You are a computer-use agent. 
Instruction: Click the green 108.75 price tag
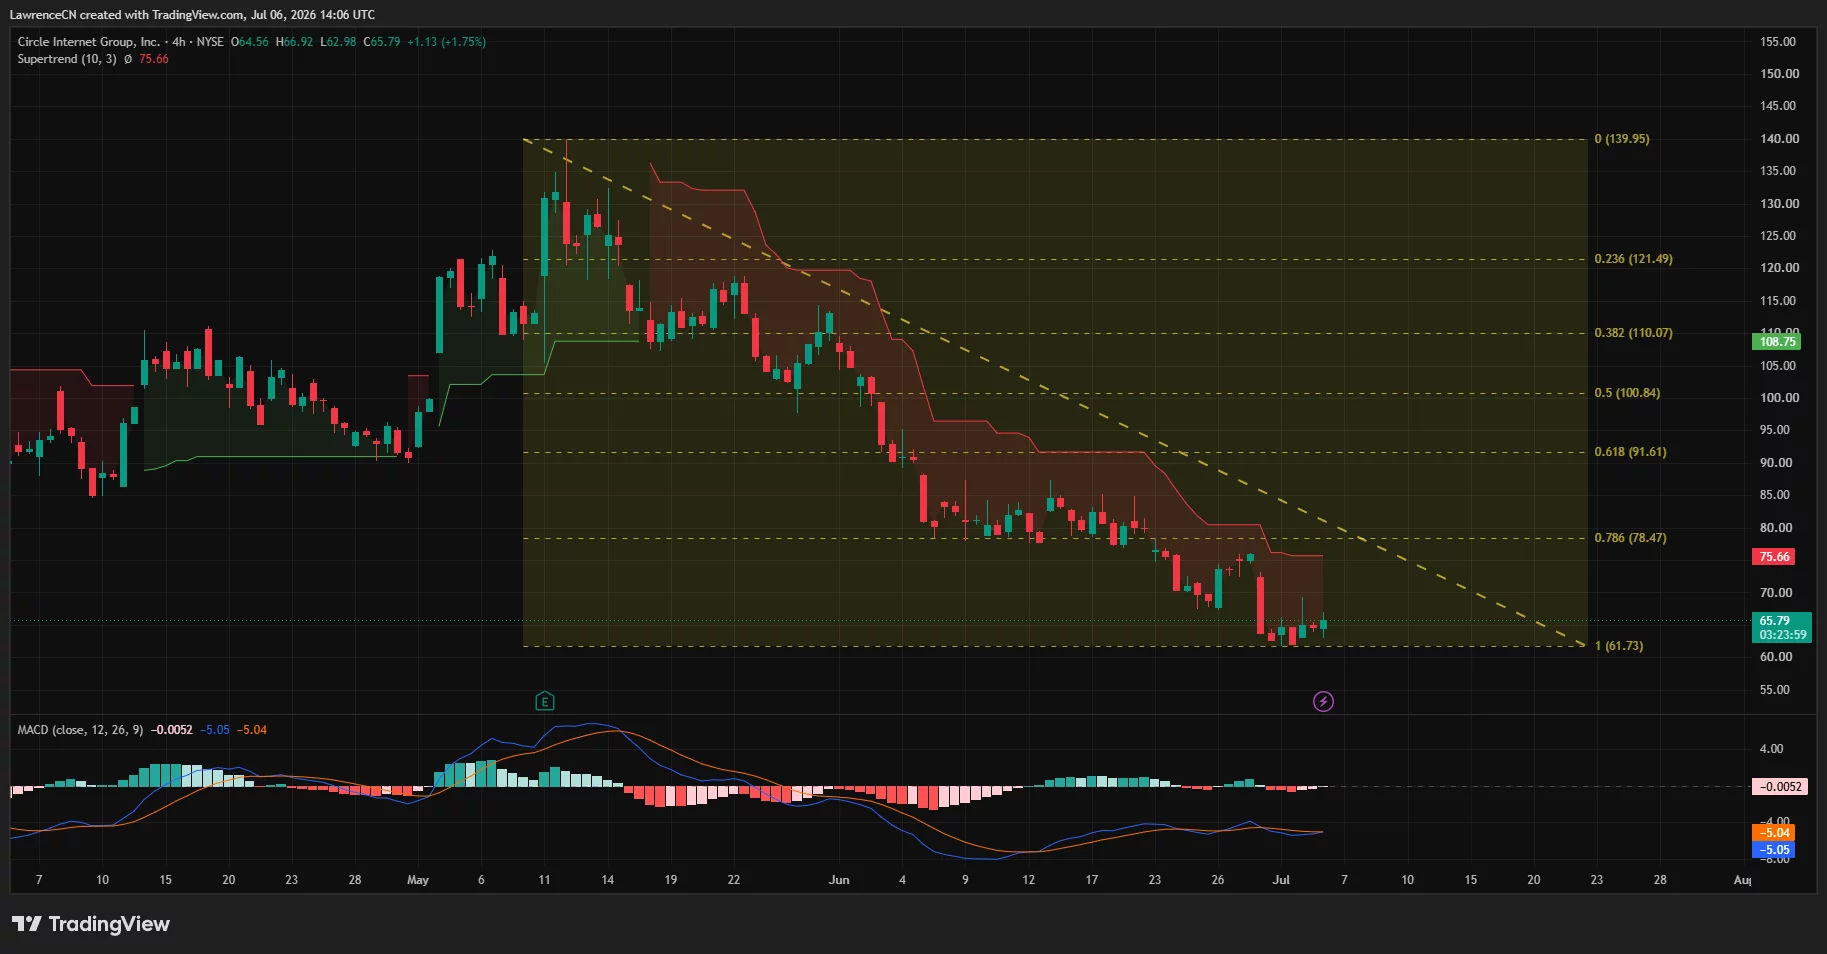(x=1777, y=342)
